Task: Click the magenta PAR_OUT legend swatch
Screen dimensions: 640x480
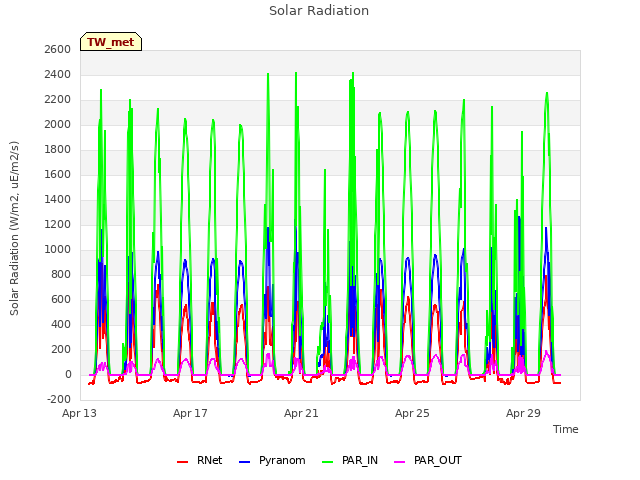Action: coord(400,462)
